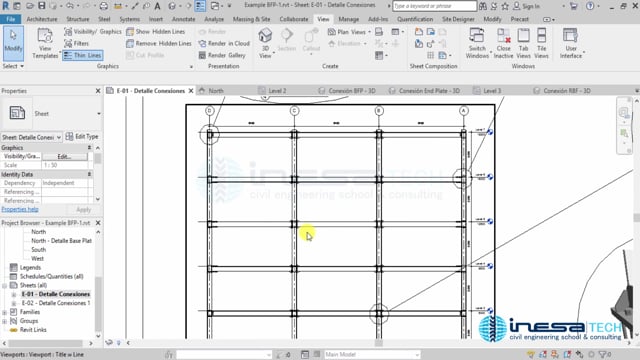Click Tile Views tool
Viewport: 640px width, 360px height.
[541, 43]
